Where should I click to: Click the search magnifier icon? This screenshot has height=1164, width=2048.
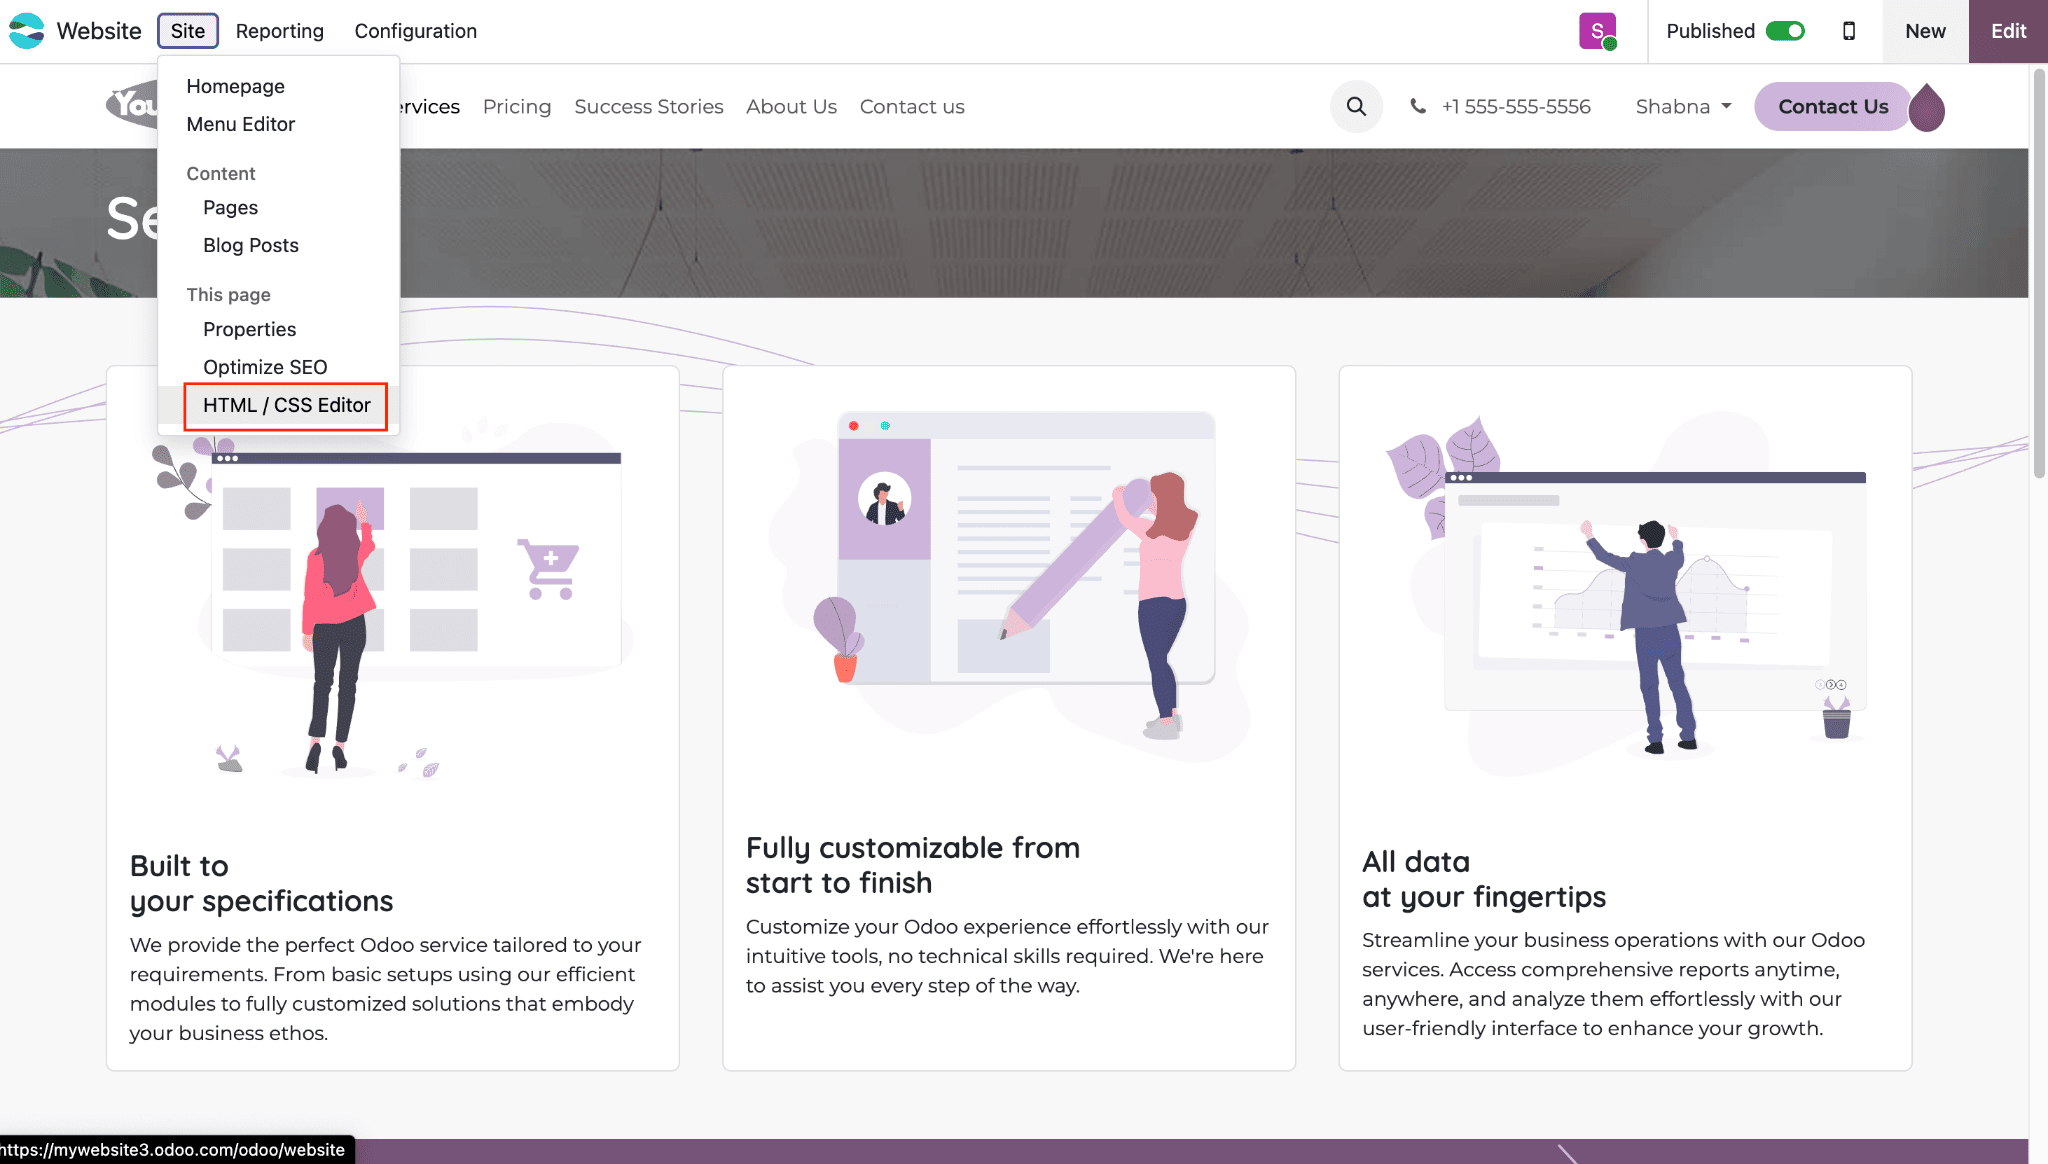pyautogui.click(x=1356, y=107)
